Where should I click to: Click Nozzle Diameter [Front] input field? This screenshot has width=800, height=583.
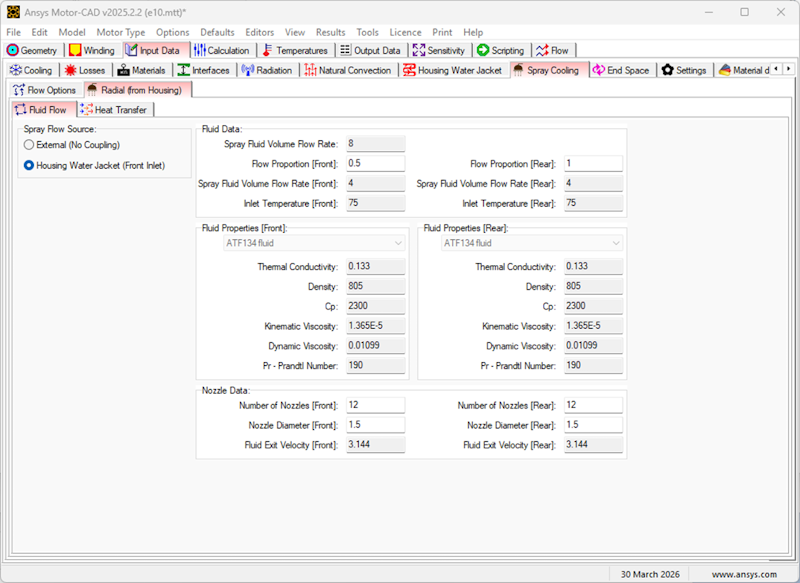coord(376,425)
